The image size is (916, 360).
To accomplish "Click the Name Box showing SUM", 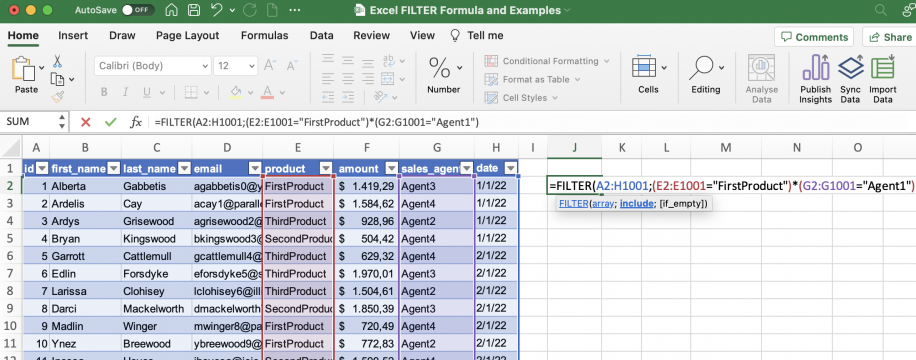I will [x=35, y=122].
